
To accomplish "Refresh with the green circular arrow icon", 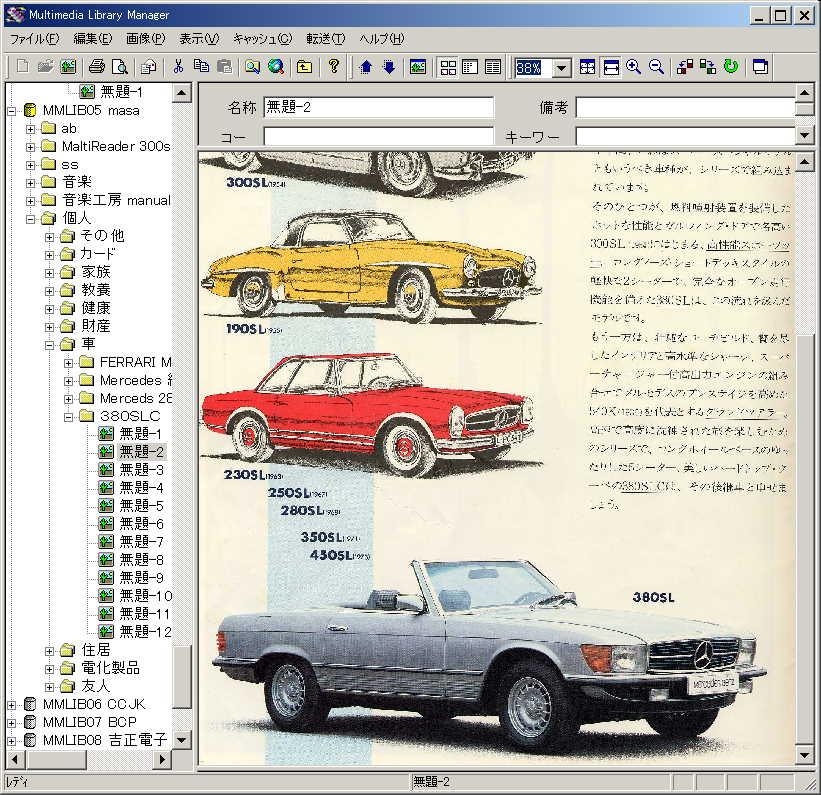I will [x=731, y=67].
